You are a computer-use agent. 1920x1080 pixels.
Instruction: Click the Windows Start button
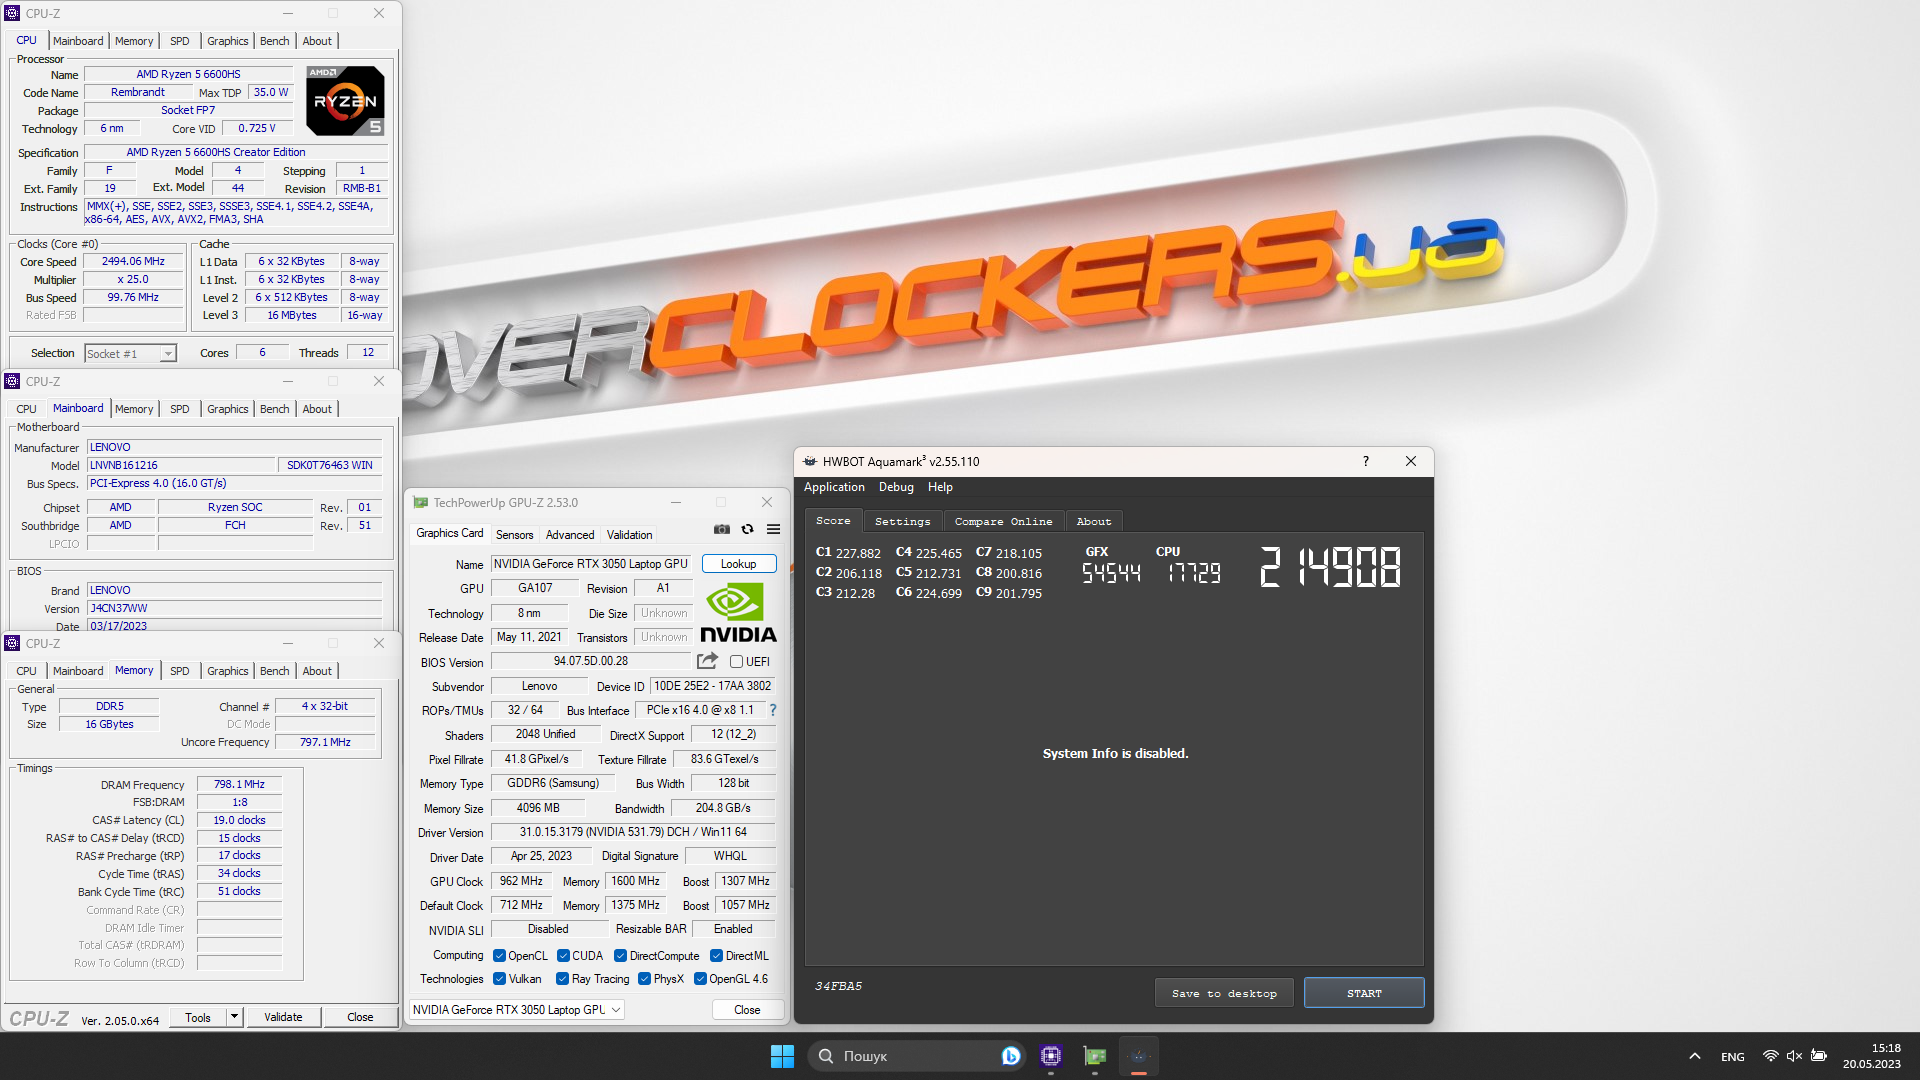point(782,1056)
